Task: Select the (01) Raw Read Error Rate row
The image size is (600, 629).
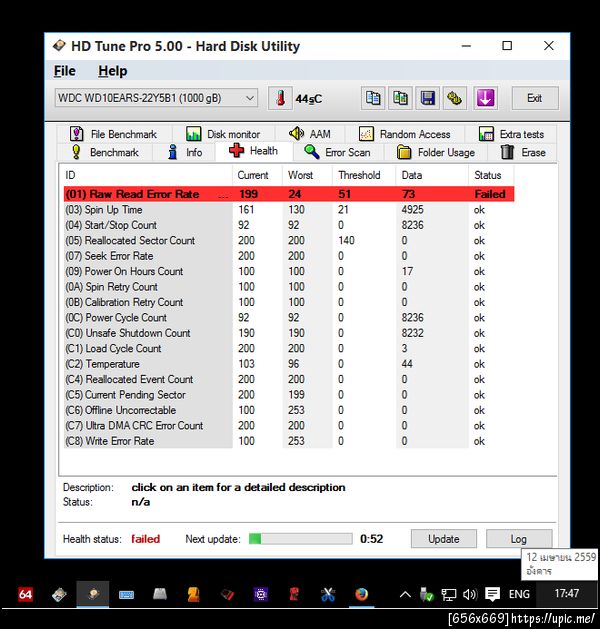Action: pos(289,194)
